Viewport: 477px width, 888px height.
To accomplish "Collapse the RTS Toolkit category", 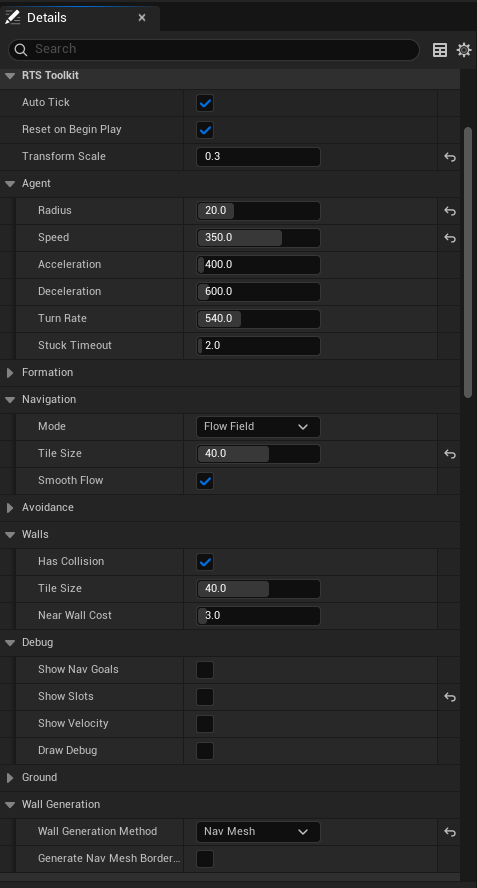I will coord(10,76).
